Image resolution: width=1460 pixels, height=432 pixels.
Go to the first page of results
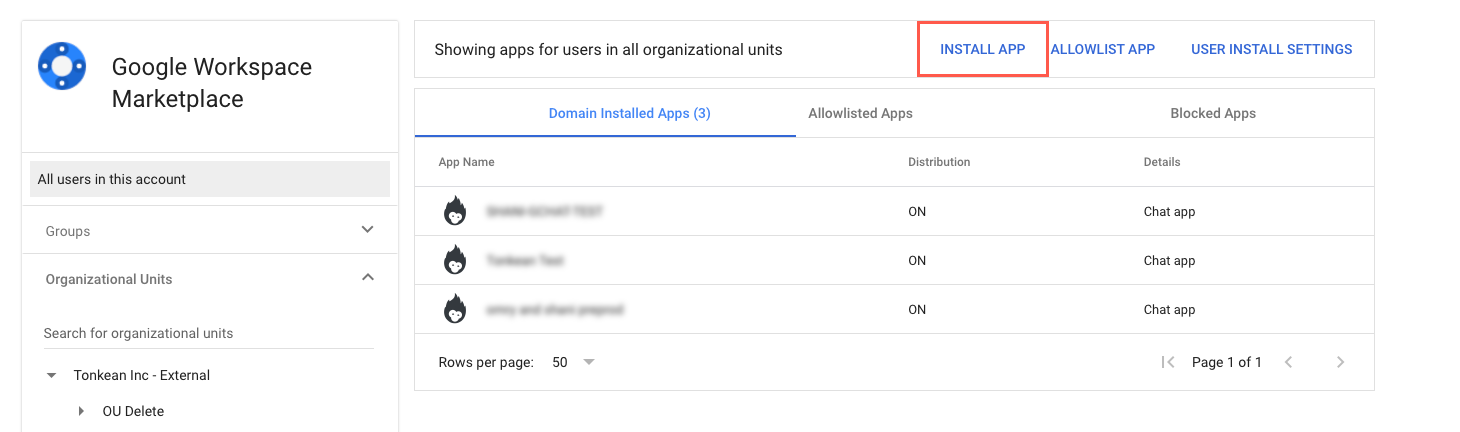tap(1167, 362)
